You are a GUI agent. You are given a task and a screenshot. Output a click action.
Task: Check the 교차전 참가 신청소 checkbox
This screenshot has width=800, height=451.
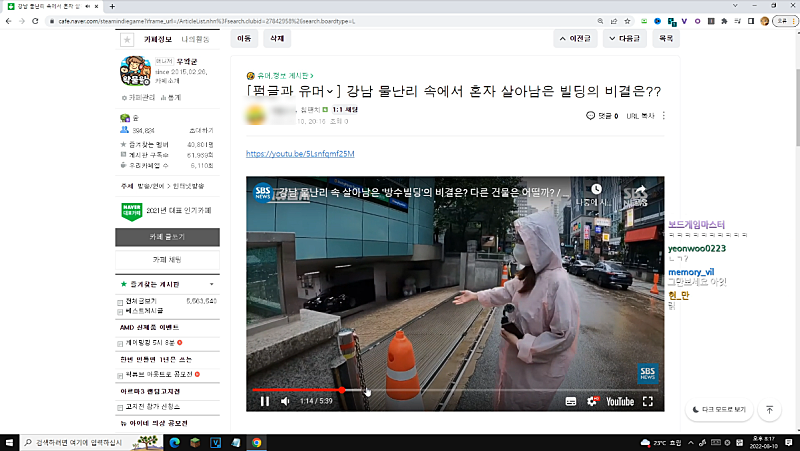click(x=122, y=407)
